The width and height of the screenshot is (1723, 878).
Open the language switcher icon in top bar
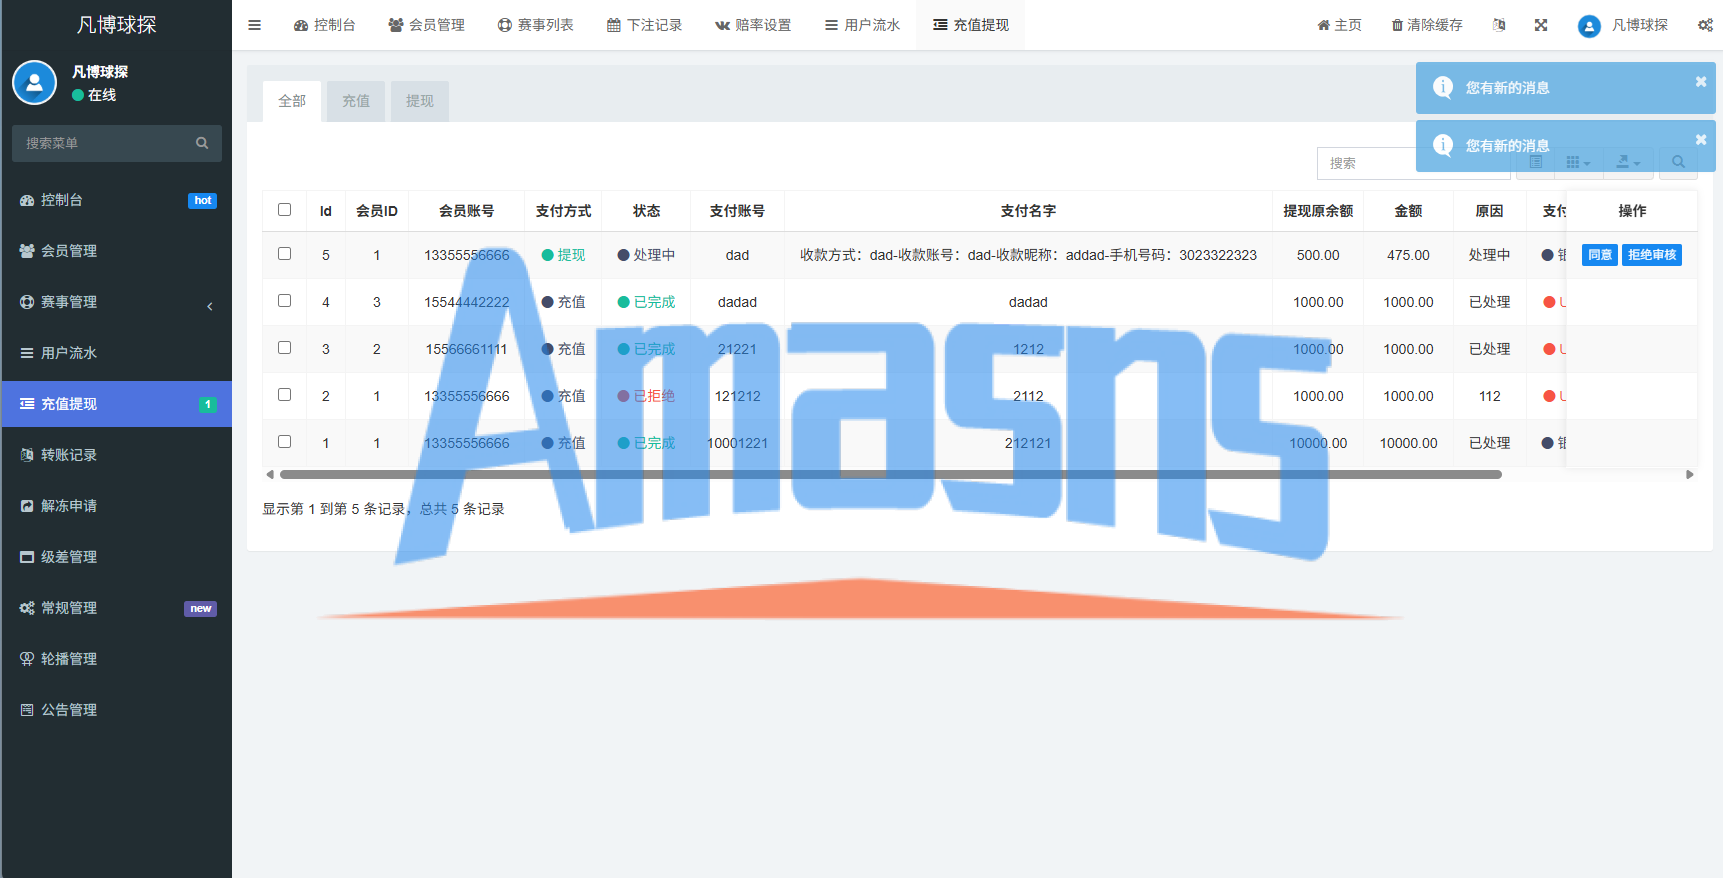[1499, 25]
